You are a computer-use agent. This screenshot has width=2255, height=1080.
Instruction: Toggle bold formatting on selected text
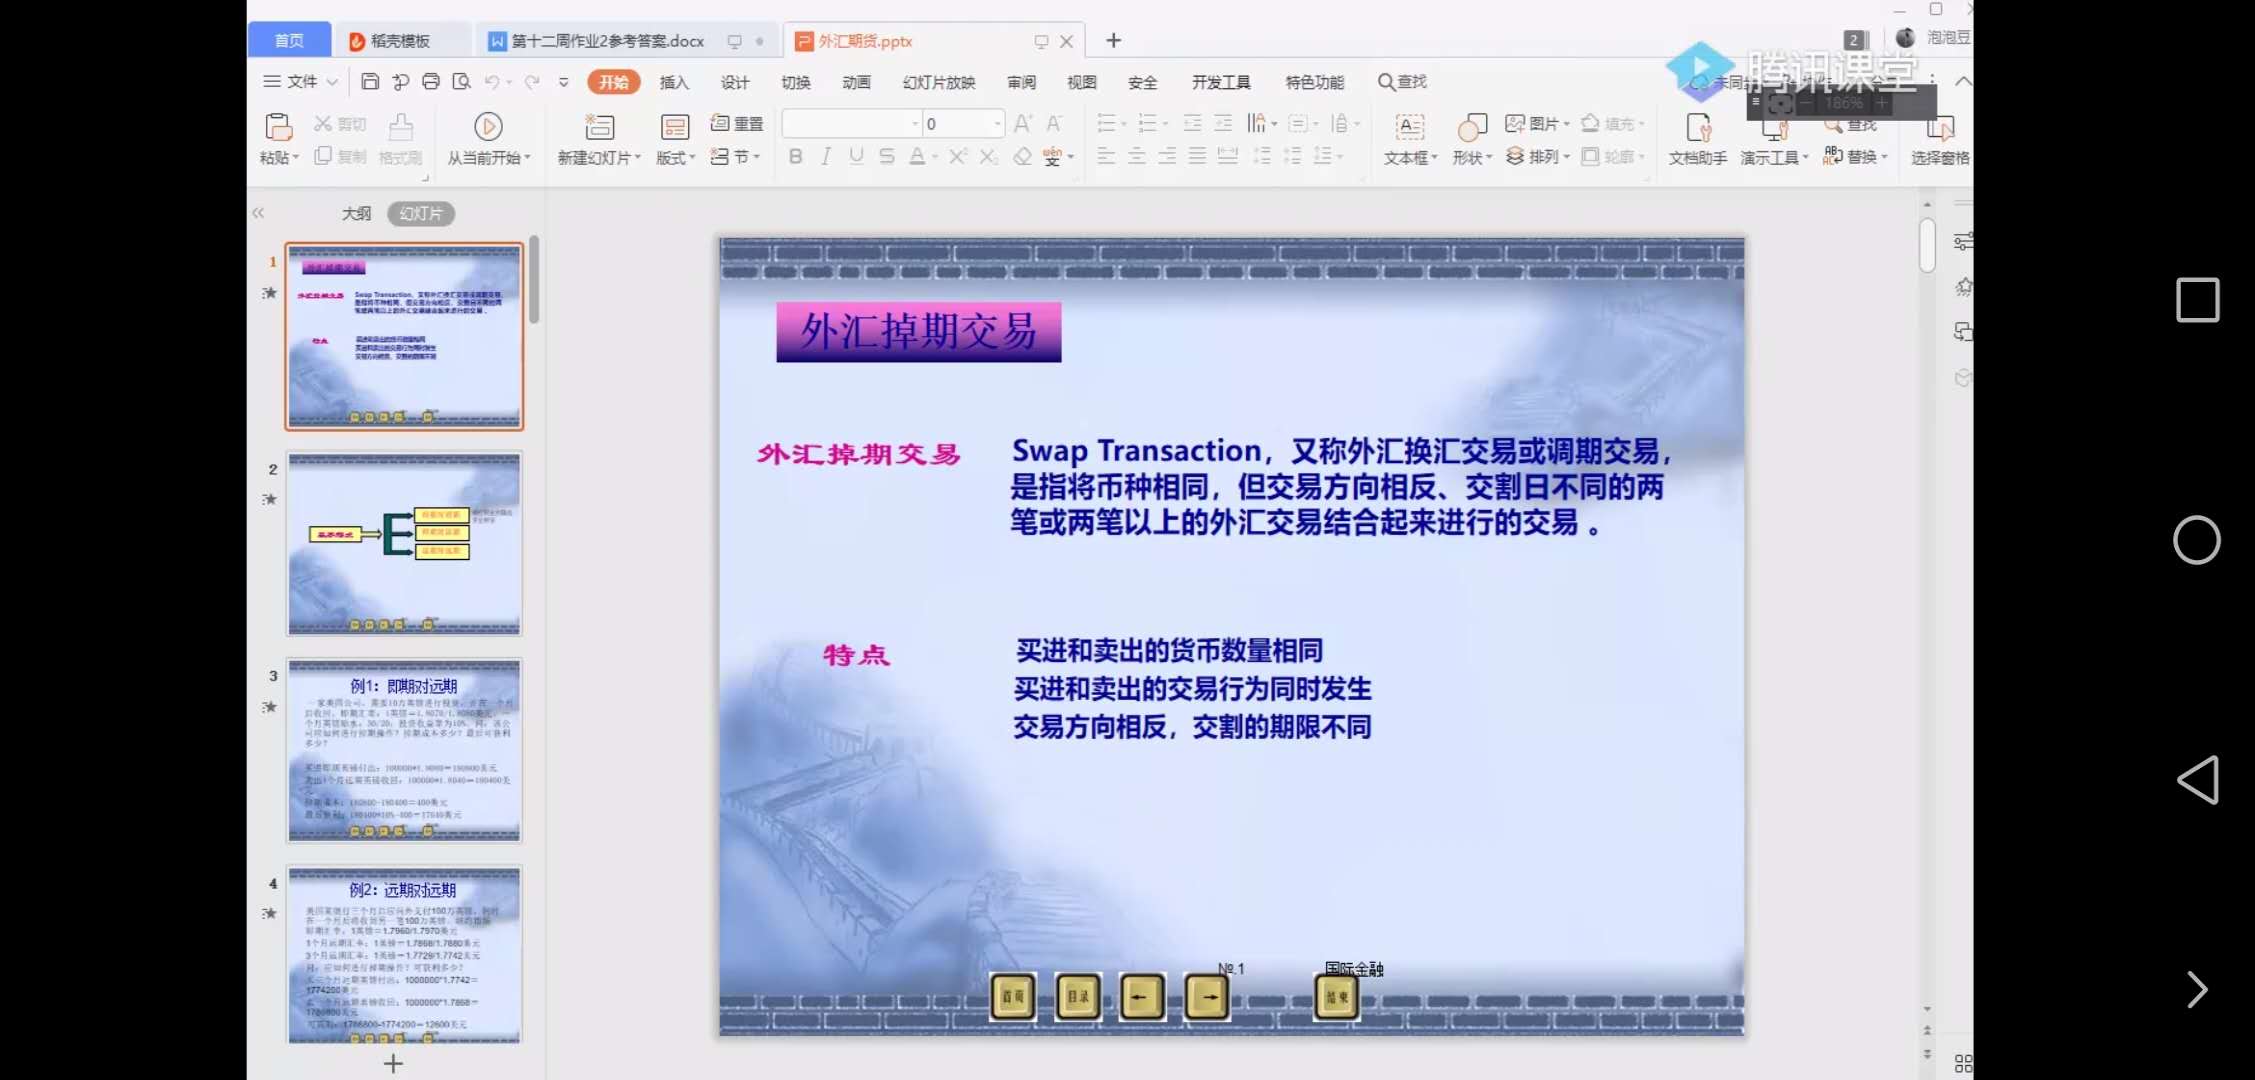coord(795,156)
